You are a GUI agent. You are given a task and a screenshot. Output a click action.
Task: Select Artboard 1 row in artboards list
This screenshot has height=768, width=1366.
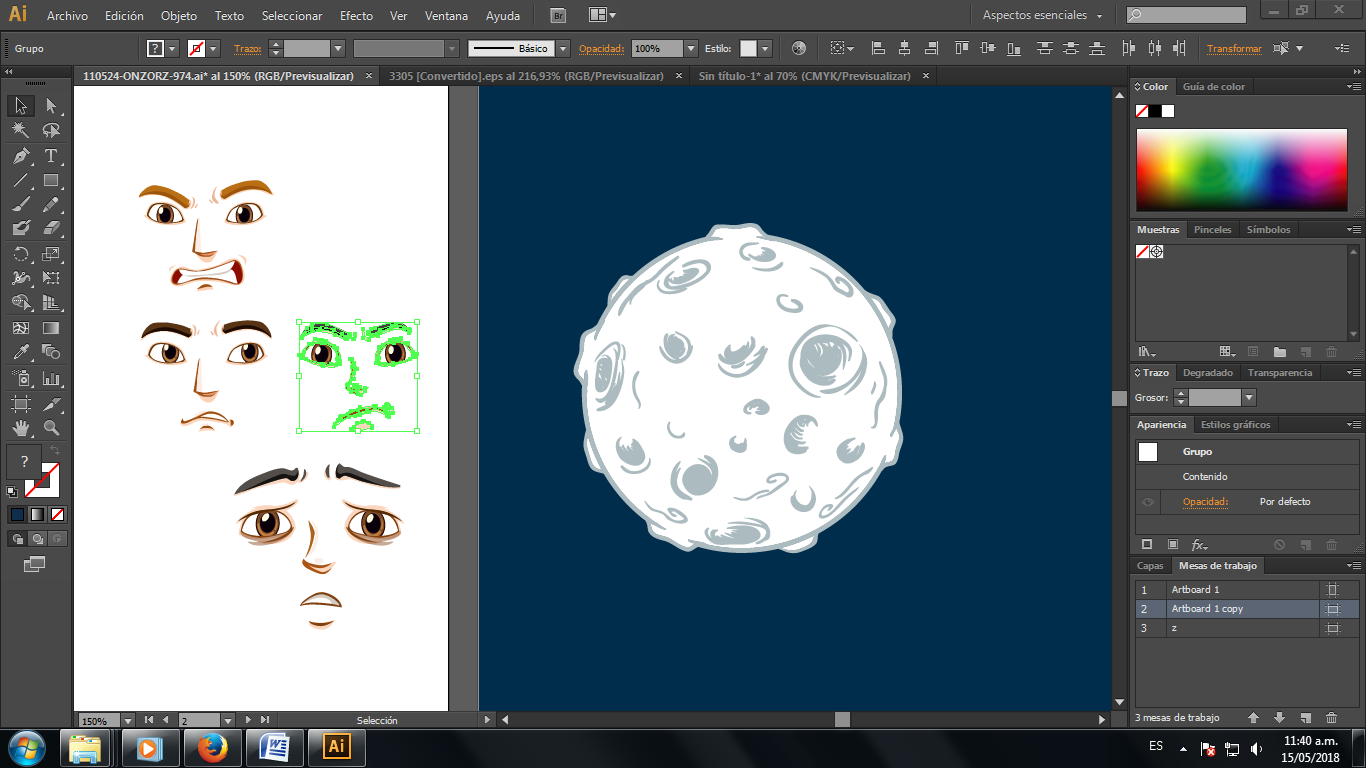tap(1247, 590)
